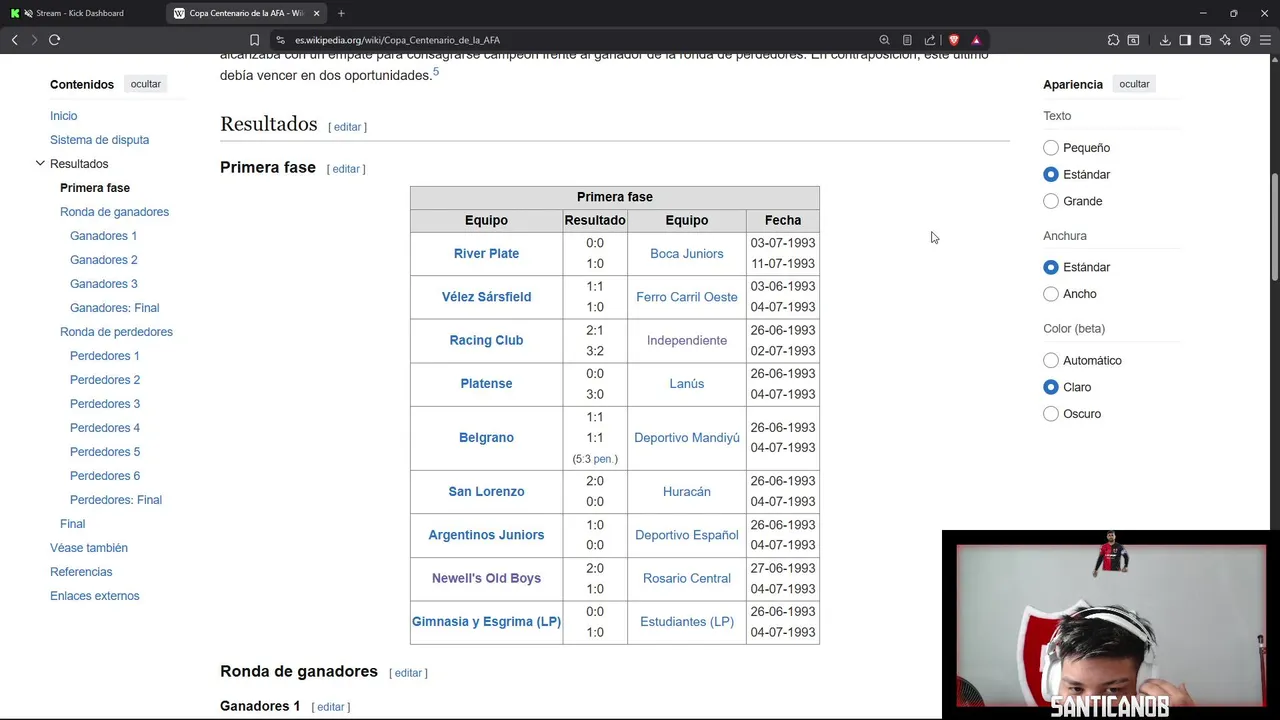Image resolution: width=1280 pixels, height=720 pixels.
Task: Open the Deportivo Mandiyú link
Action: click(x=687, y=438)
